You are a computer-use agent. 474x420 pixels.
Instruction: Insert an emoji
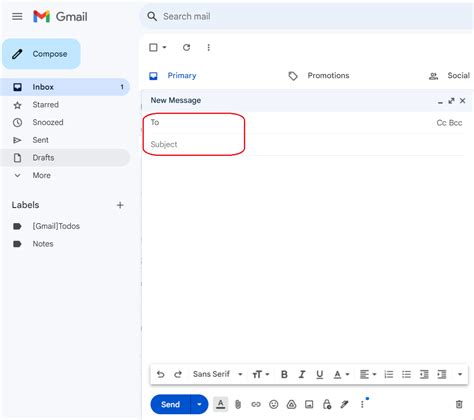274,405
